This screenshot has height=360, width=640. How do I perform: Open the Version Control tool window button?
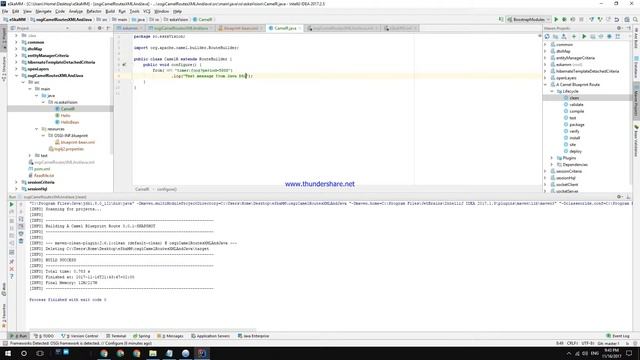(x=80, y=336)
